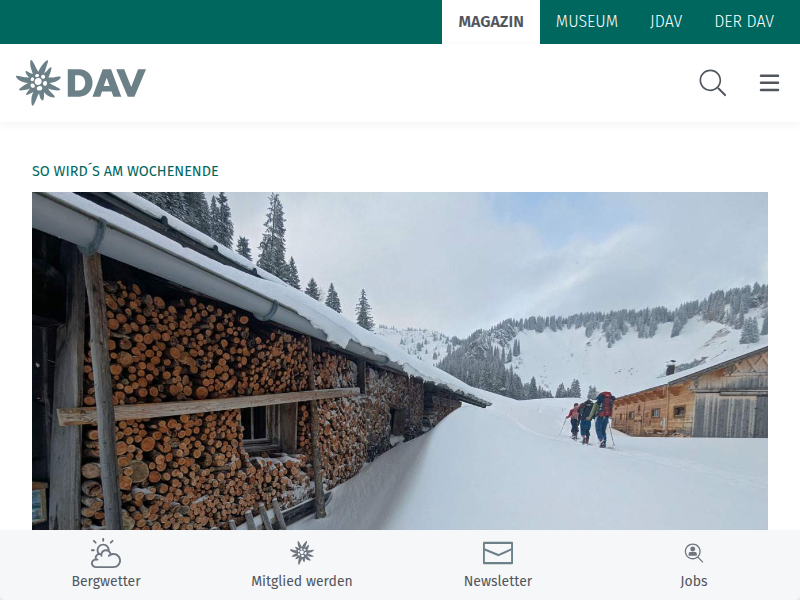This screenshot has width=800, height=600.
Task: Click the Bergwetter text label
Action: [106, 581]
